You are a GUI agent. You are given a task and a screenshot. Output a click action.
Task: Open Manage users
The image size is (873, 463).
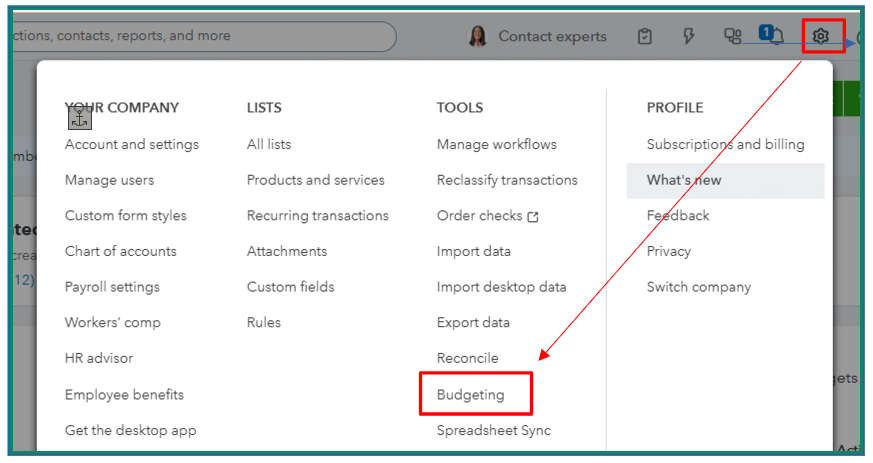(109, 180)
